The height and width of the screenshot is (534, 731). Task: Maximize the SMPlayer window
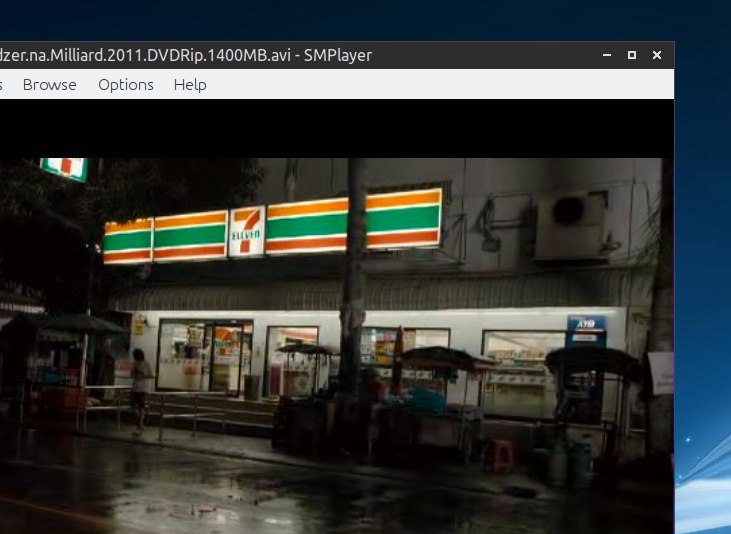click(631, 55)
